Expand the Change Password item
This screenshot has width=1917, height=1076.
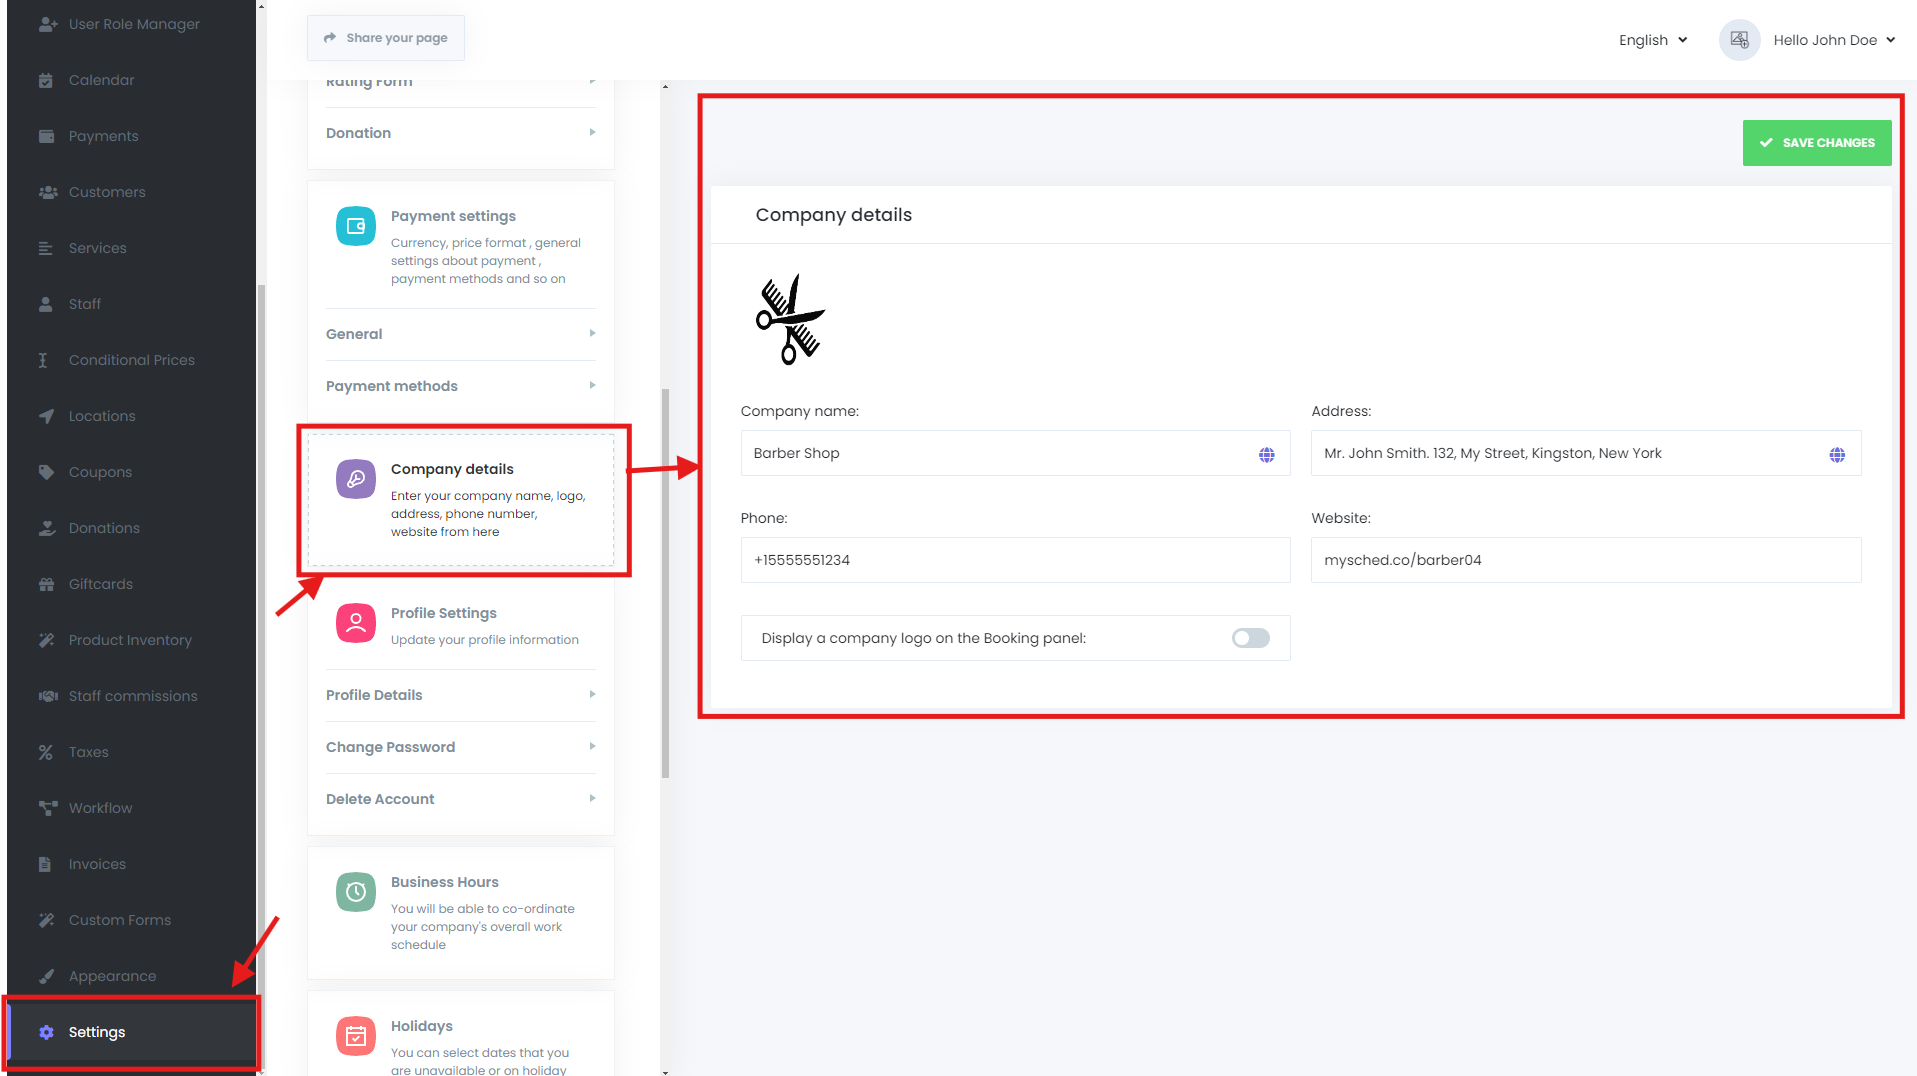tap(460, 747)
